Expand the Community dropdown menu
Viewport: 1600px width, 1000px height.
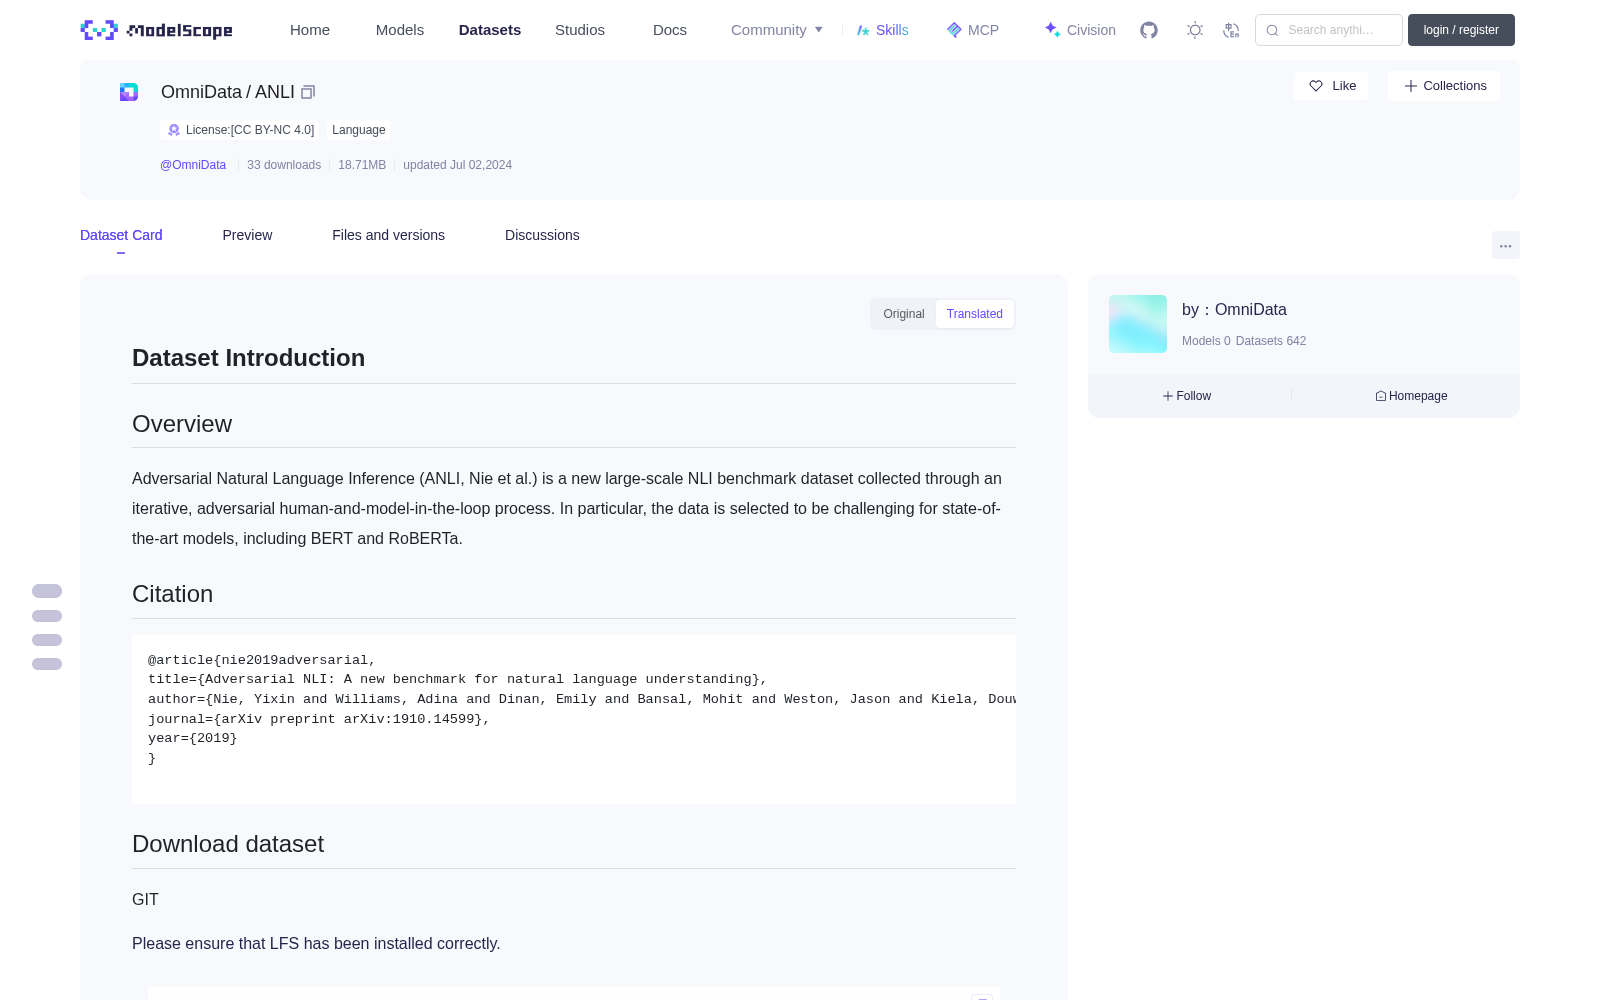point(777,30)
